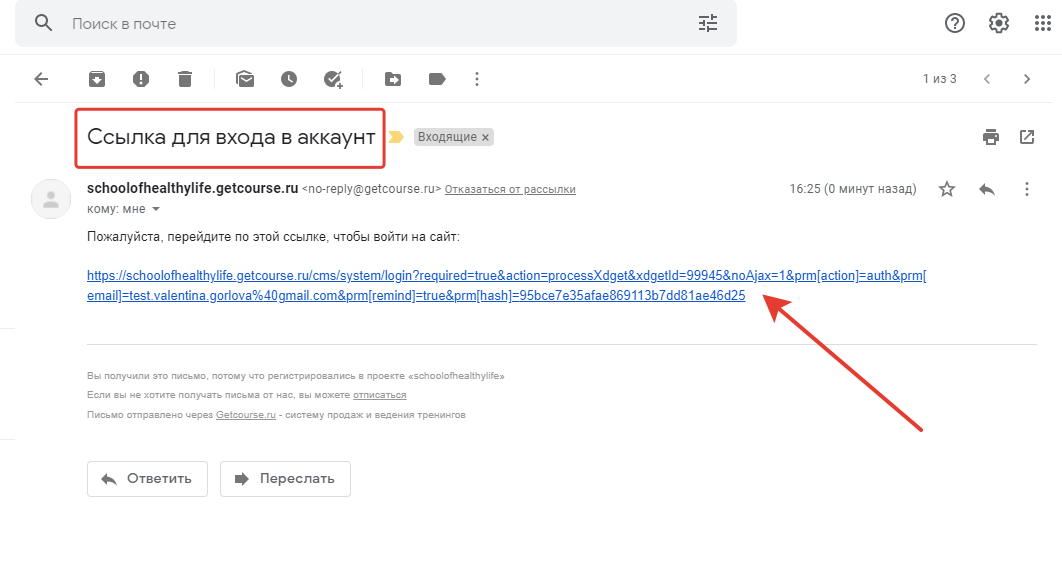Open the Google apps grid
The image size is (1062, 572).
[x=1042, y=24]
